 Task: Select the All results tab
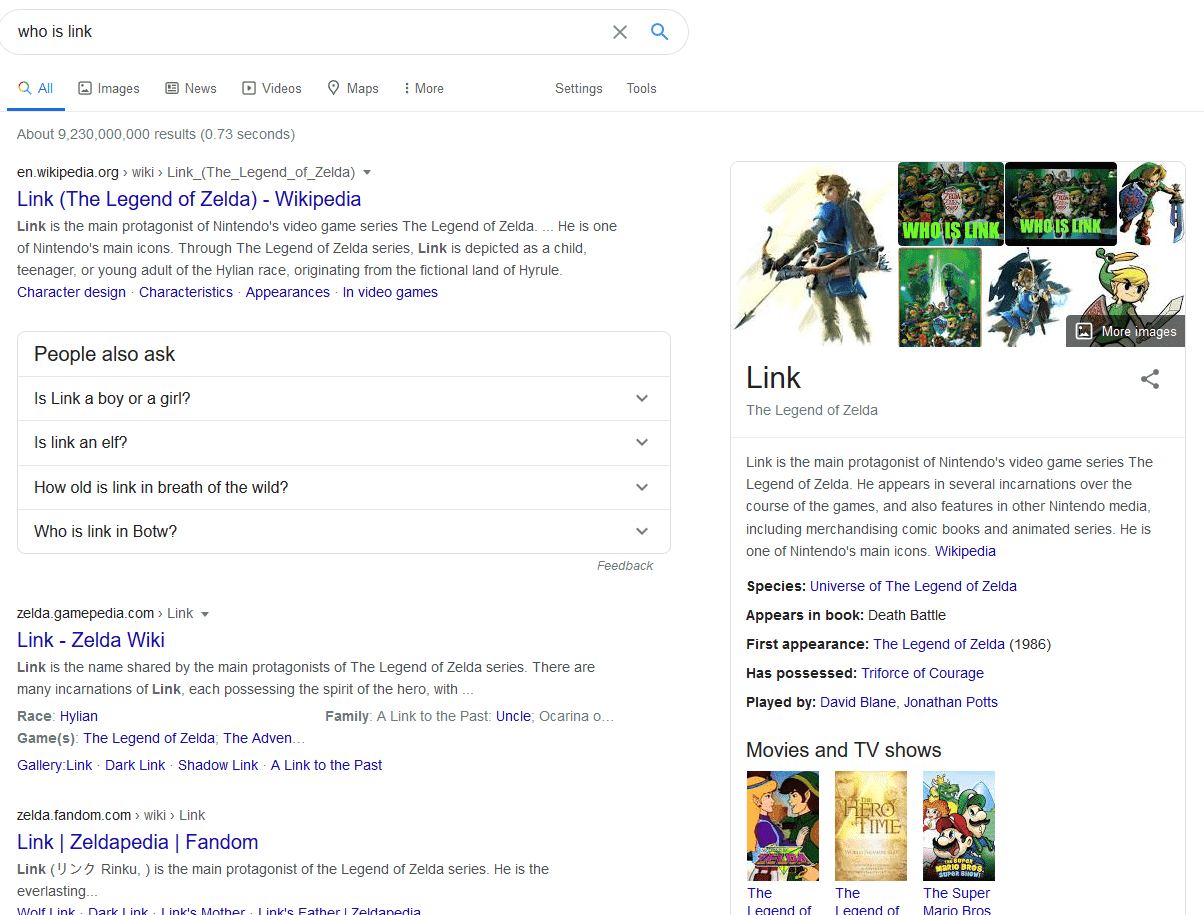pyautogui.click(x=36, y=88)
